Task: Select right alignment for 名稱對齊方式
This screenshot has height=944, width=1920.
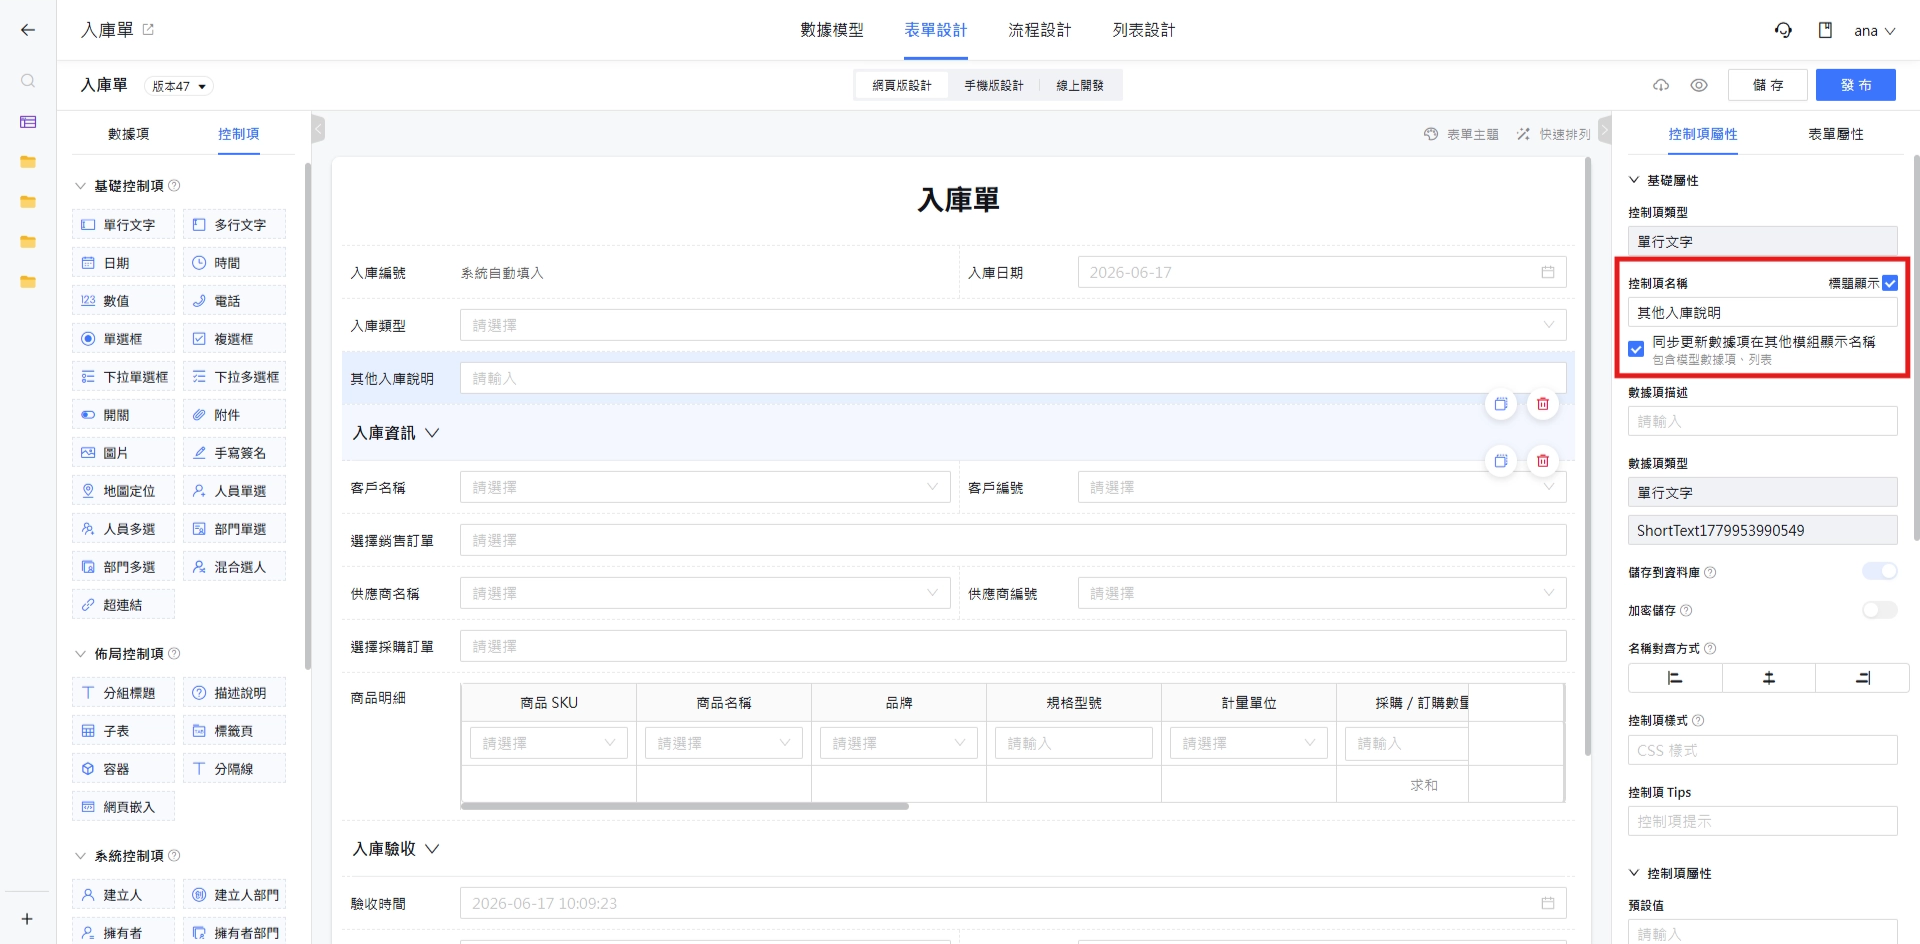Action: [1862, 678]
